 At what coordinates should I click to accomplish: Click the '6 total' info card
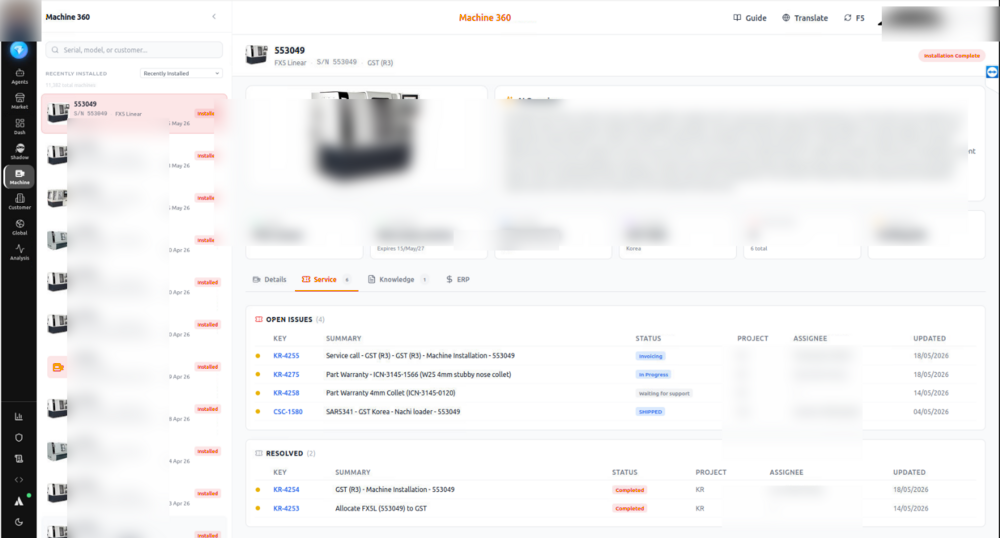pos(802,235)
